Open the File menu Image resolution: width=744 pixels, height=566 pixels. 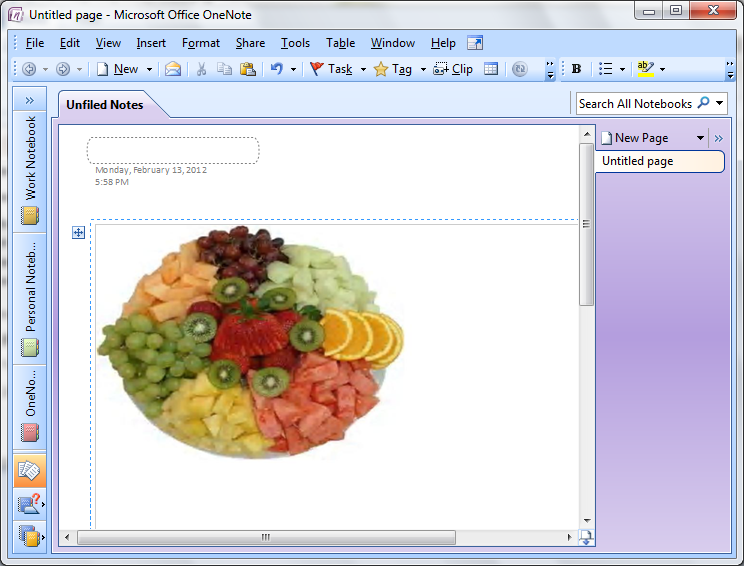click(x=35, y=43)
